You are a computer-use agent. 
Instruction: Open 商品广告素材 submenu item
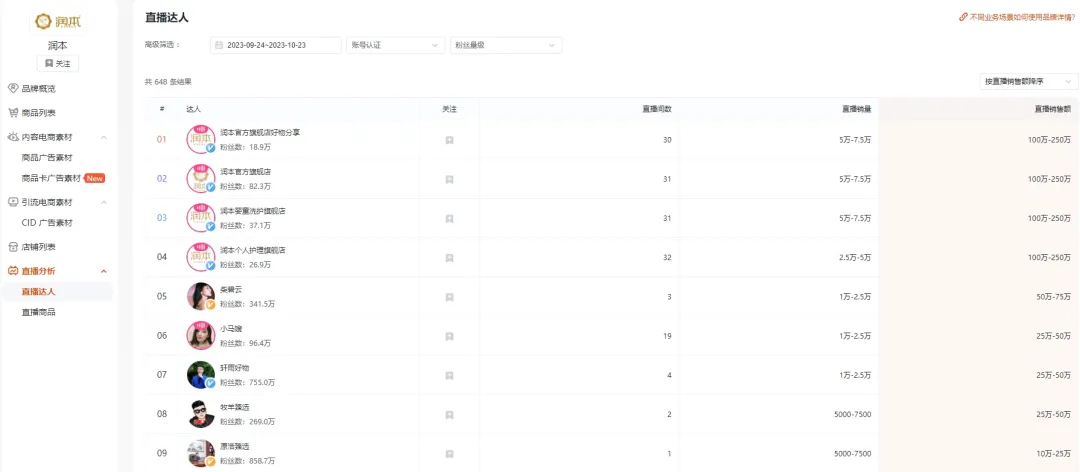click(47, 157)
